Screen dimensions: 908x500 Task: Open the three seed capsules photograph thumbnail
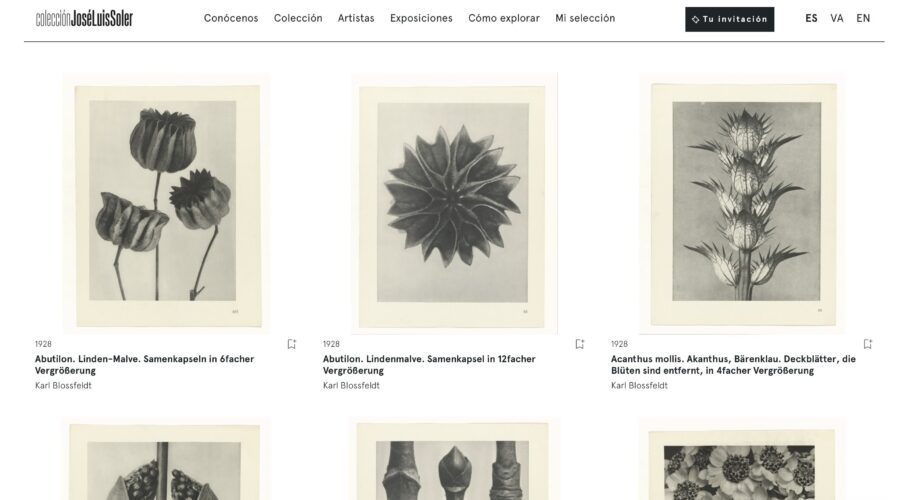[x=166, y=203]
